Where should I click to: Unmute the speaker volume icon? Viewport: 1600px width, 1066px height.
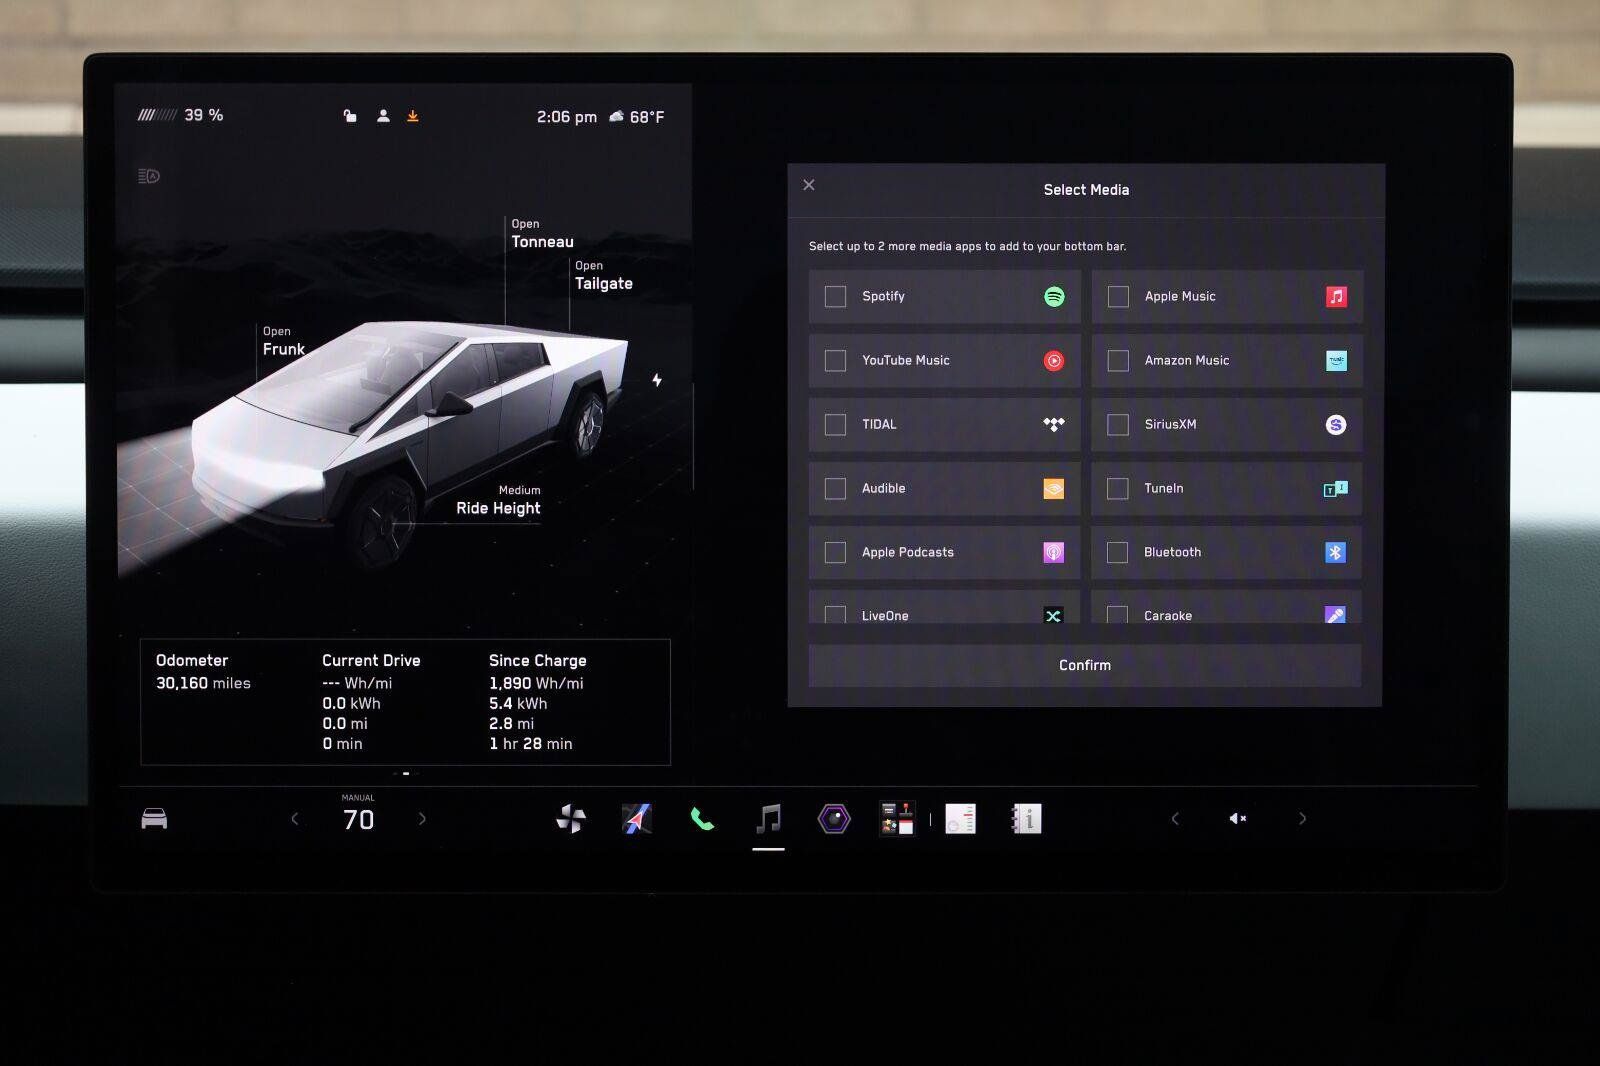(x=1237, y=819)
